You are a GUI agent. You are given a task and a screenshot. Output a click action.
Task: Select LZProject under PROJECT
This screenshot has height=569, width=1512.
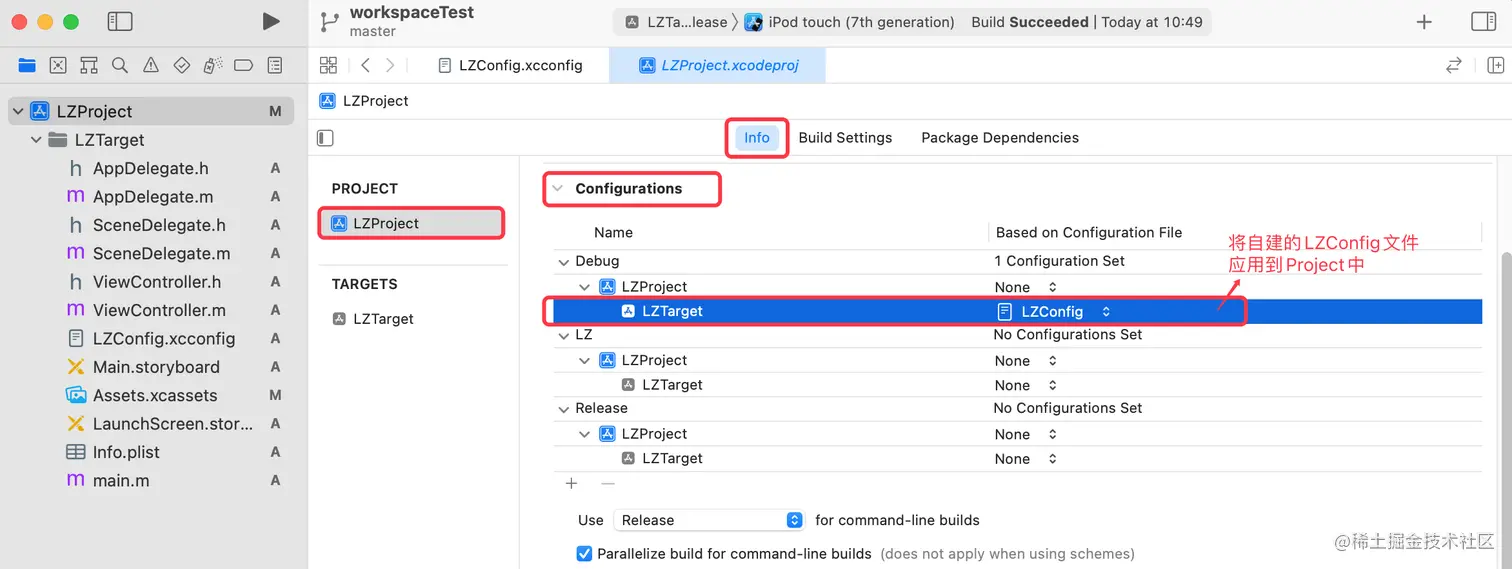click(x=411, y=223)
